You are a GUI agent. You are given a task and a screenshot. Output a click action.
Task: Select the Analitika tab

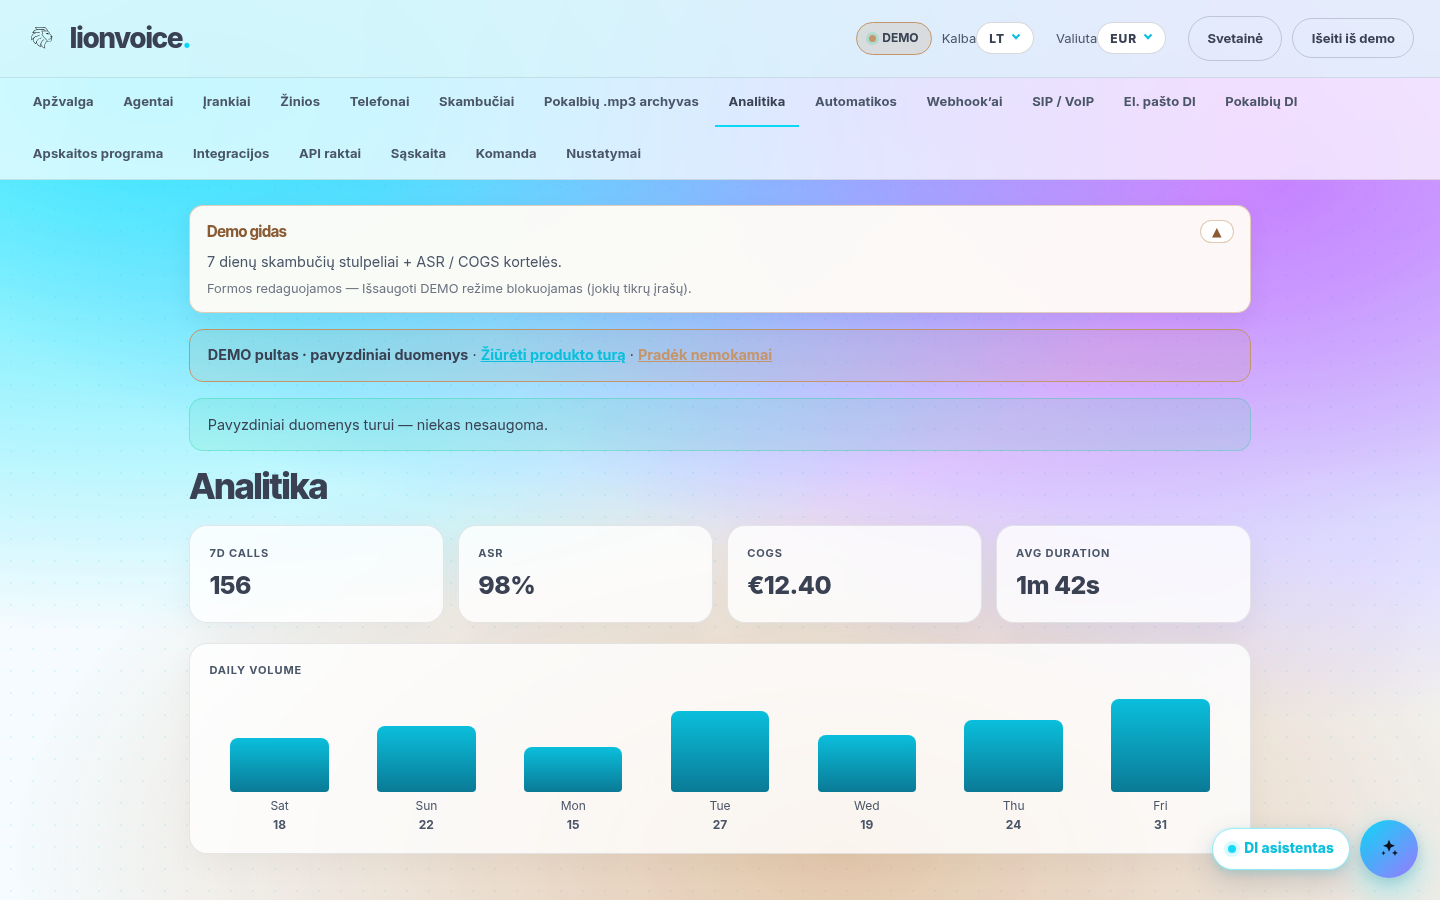coord(757,101)
